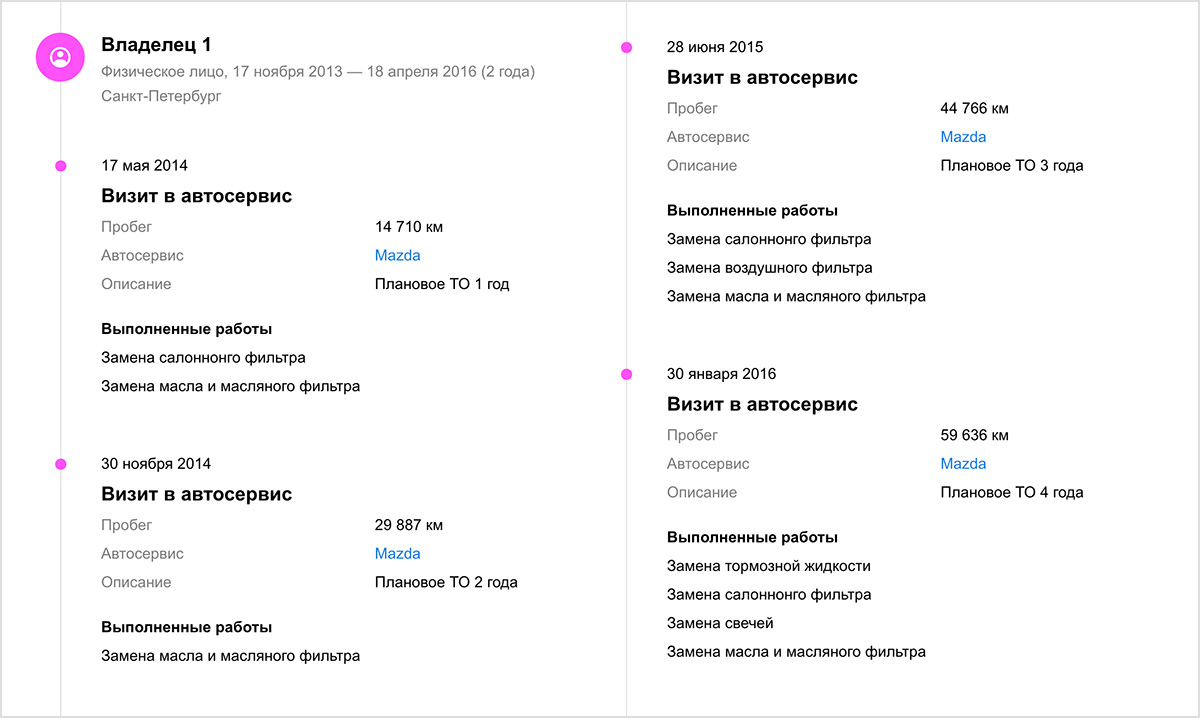1200x718 pixels.
Task: Click the Санкт-Петербург location text
Action: [x=161, y=96]
